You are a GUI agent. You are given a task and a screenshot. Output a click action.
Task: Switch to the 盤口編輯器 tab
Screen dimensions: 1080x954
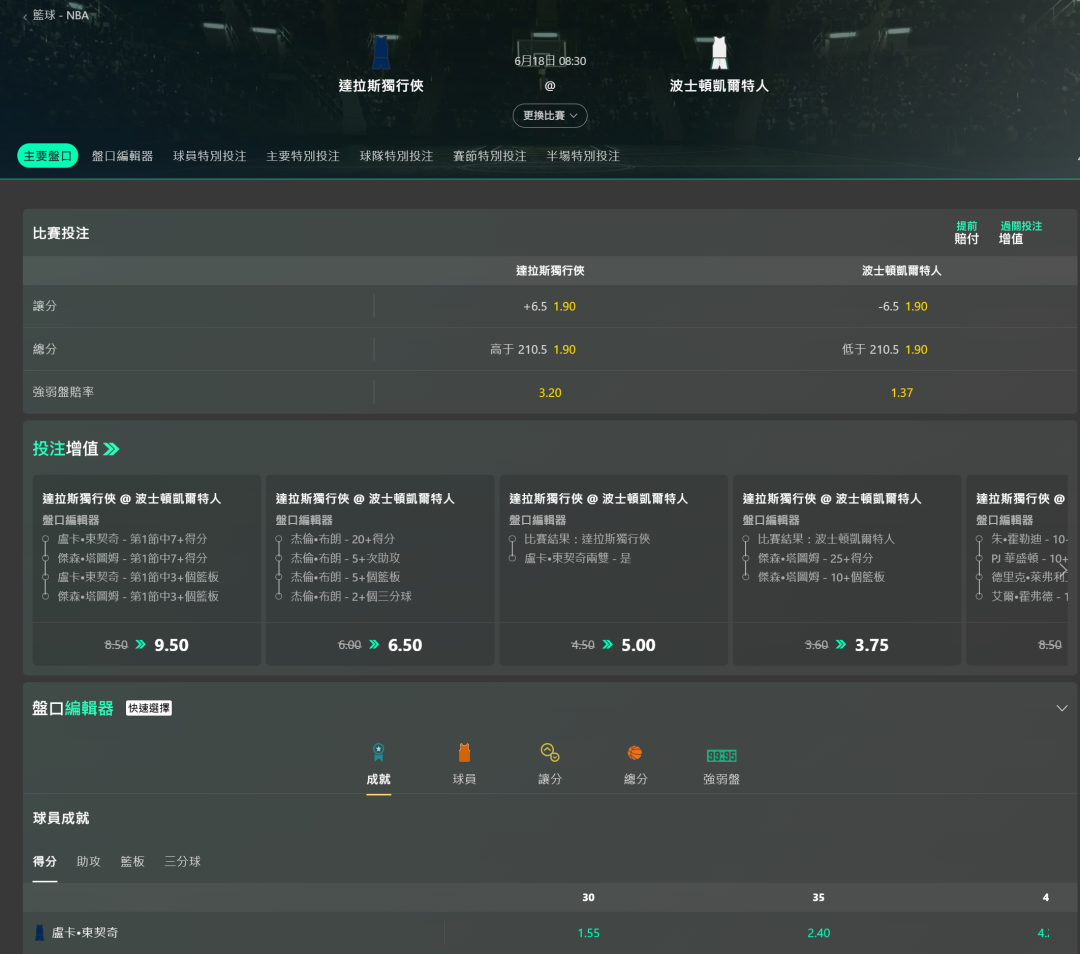[x=123, y=156]
